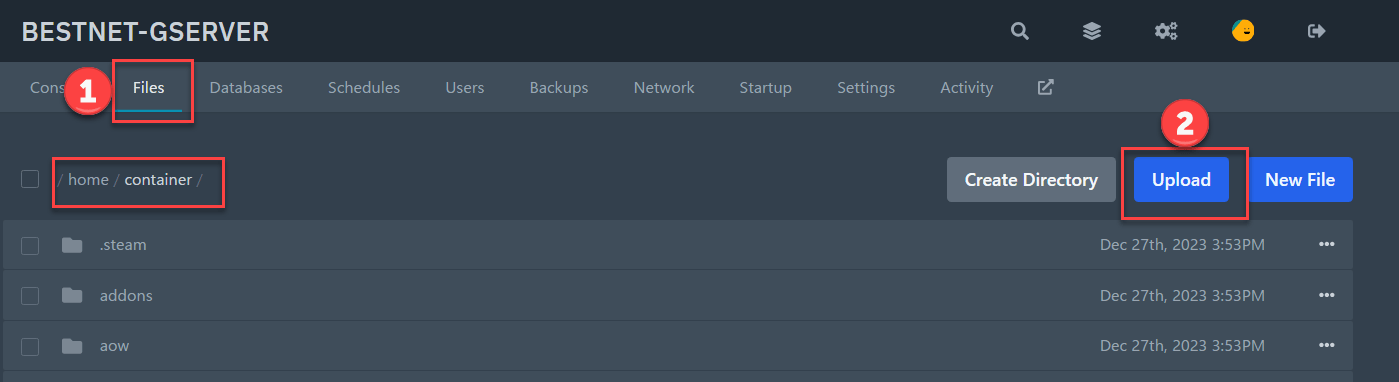
Task: Open the external link icon next to Activity
Action: point(1045,87)
